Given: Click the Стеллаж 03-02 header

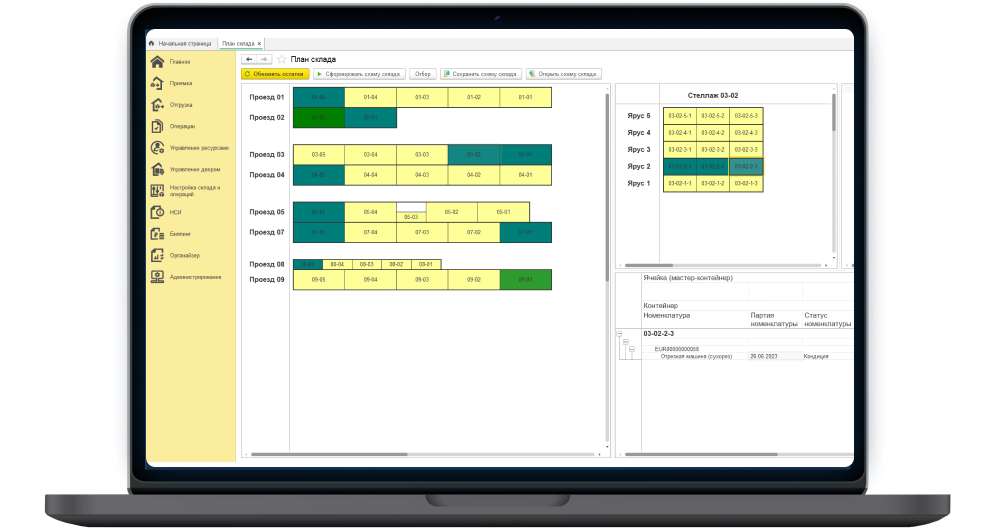Looking at the screenshot, I should [713, 96].
